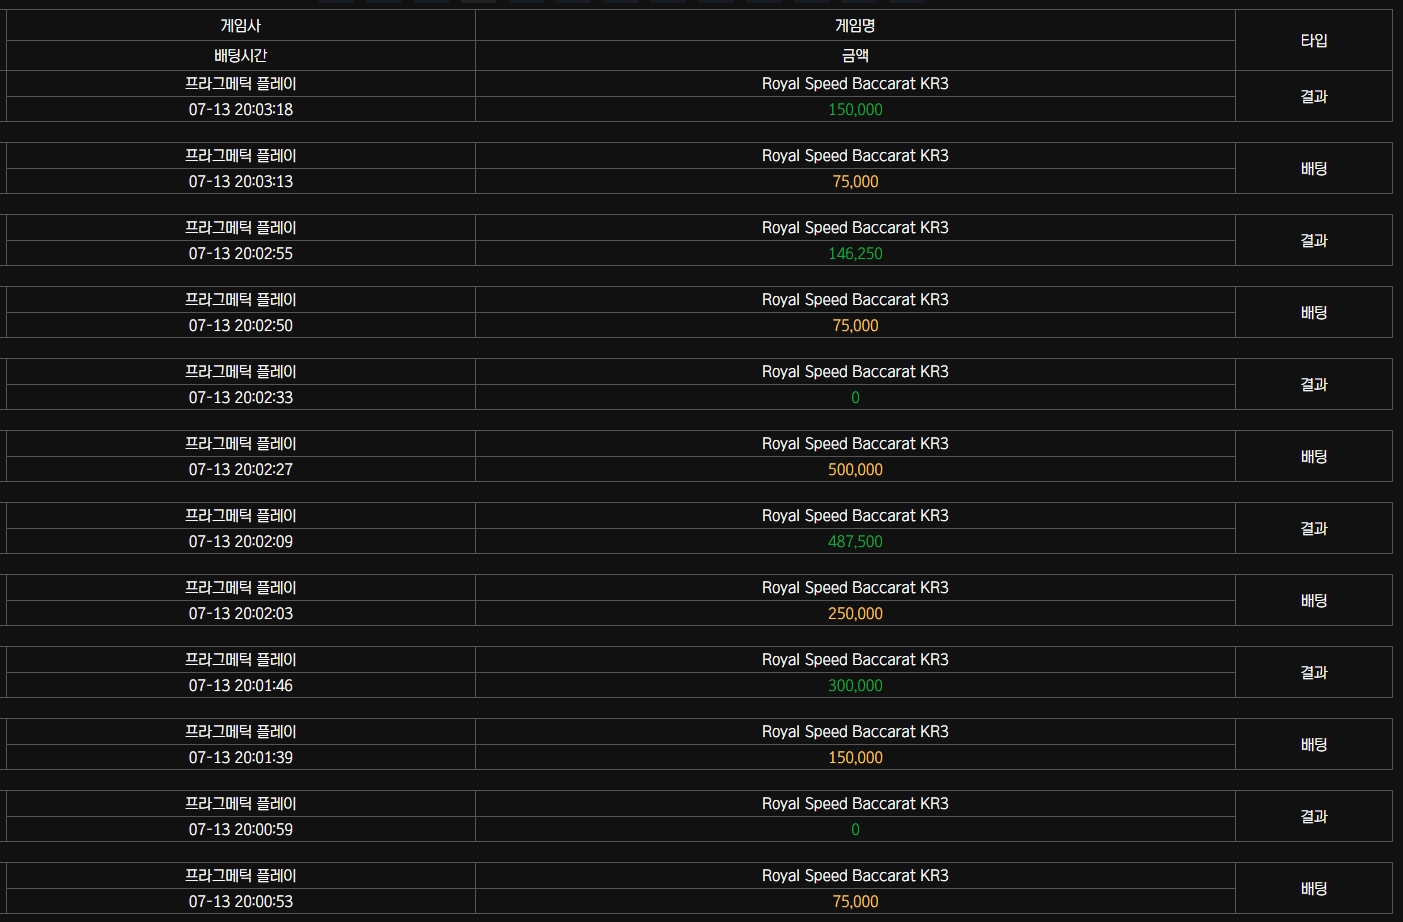Viewport: 1403px width, 922px height.
Task: Select the 07-13 20:01:46 timestamp cell
Action: [241, 686]
